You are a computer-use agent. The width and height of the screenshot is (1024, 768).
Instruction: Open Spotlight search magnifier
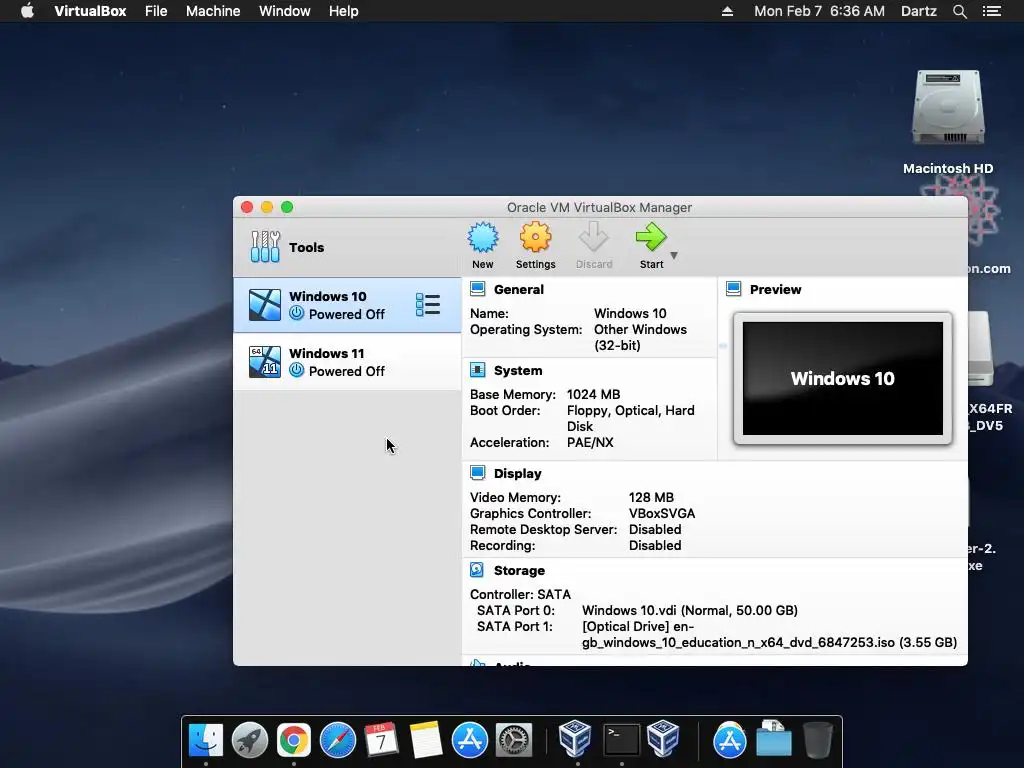(x=959, y=11)
